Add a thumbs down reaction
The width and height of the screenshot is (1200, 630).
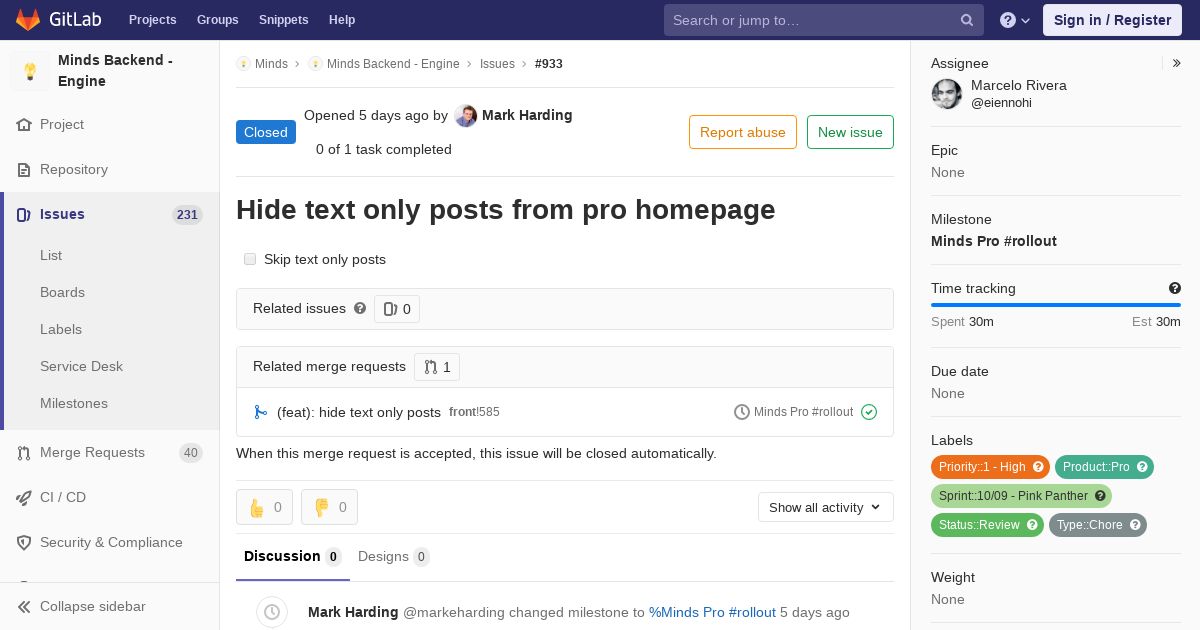(329, 507)
